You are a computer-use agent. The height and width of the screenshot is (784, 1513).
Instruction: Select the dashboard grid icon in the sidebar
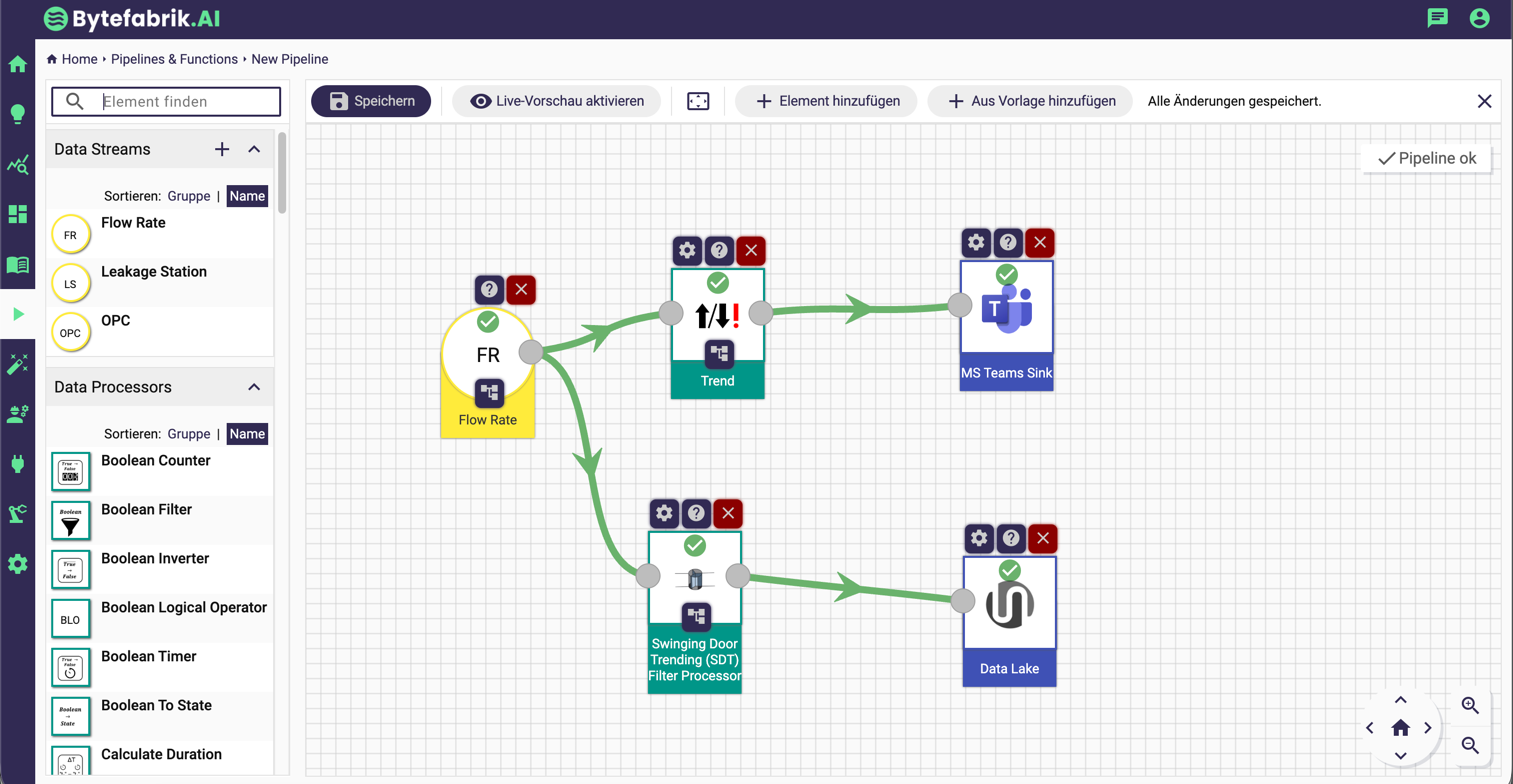(17, 214)
